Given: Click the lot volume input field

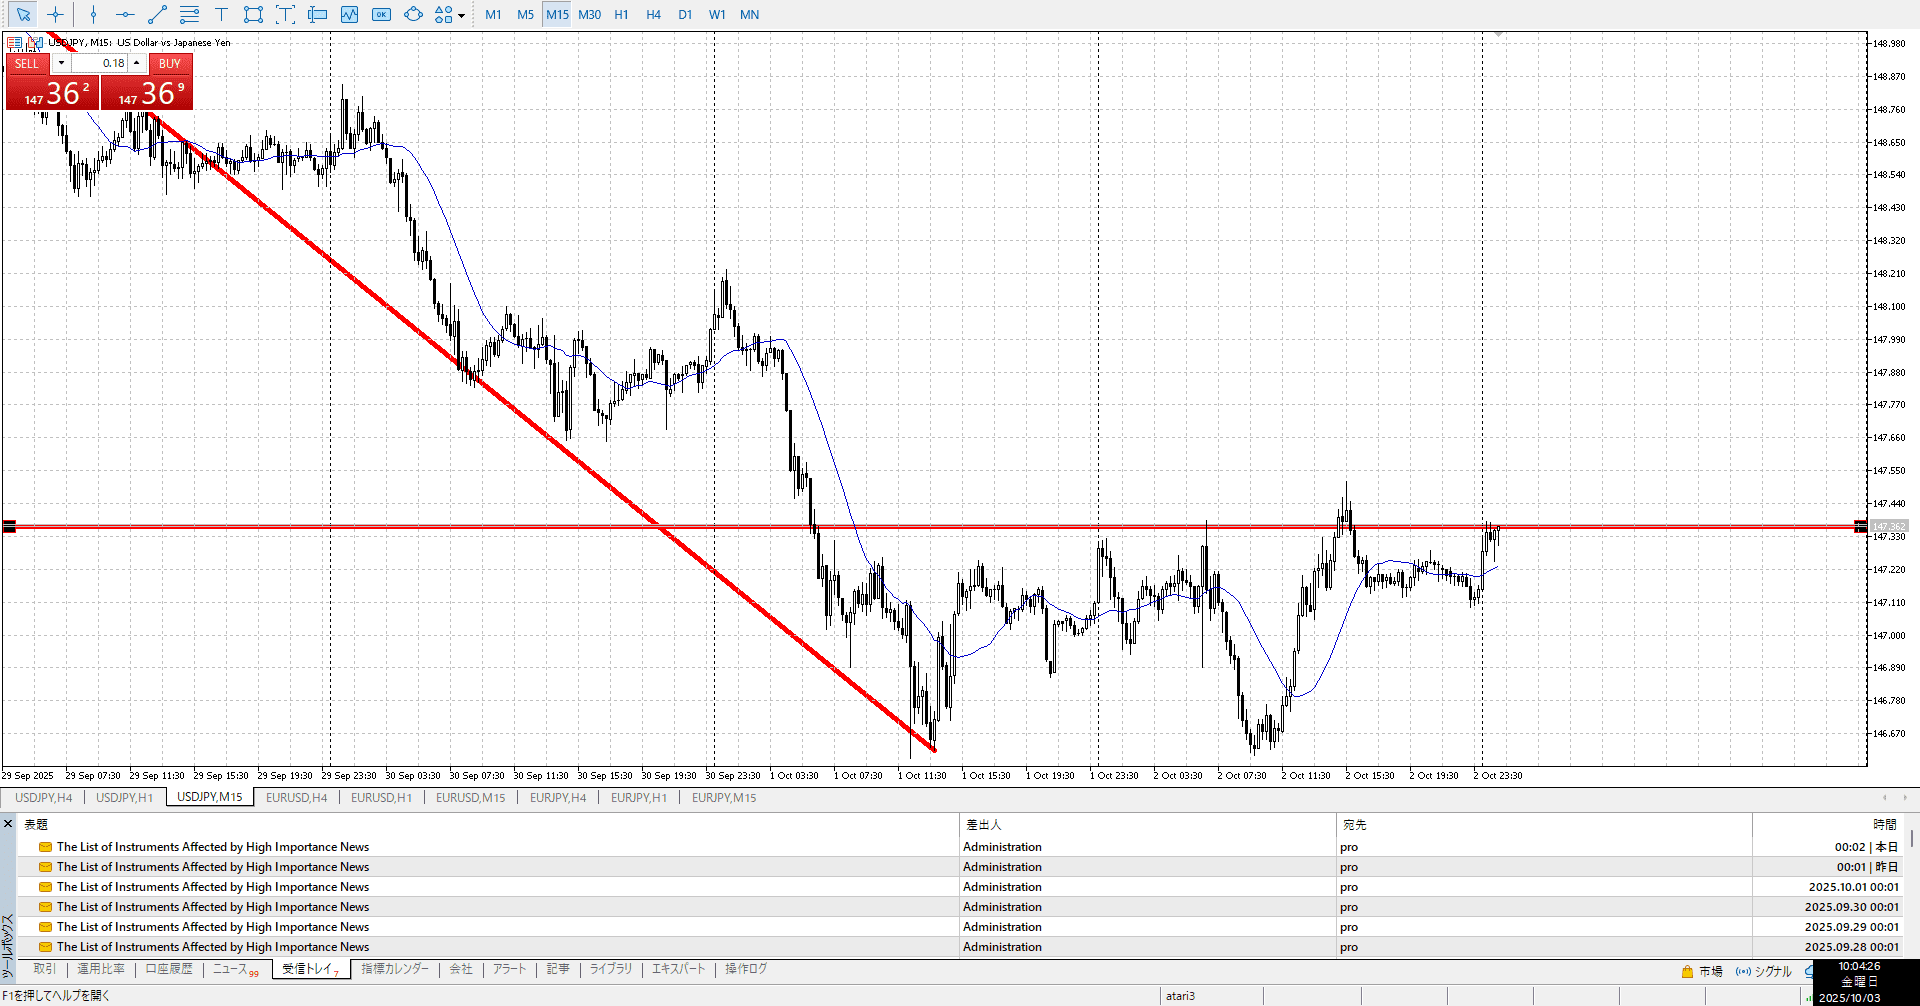Looking at the screenshot, I should coord(100,63).
